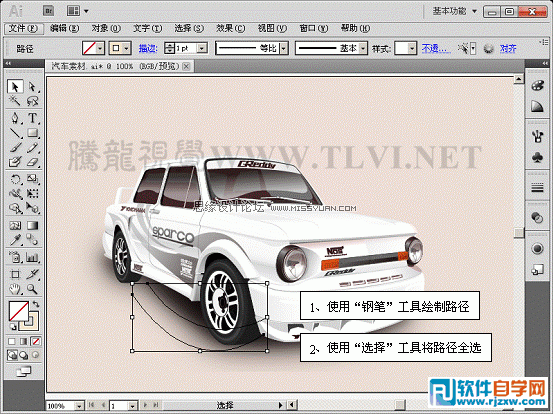The image size is (553, 414).
Task: Select the Pencil tool
Action: click(32, 148)
